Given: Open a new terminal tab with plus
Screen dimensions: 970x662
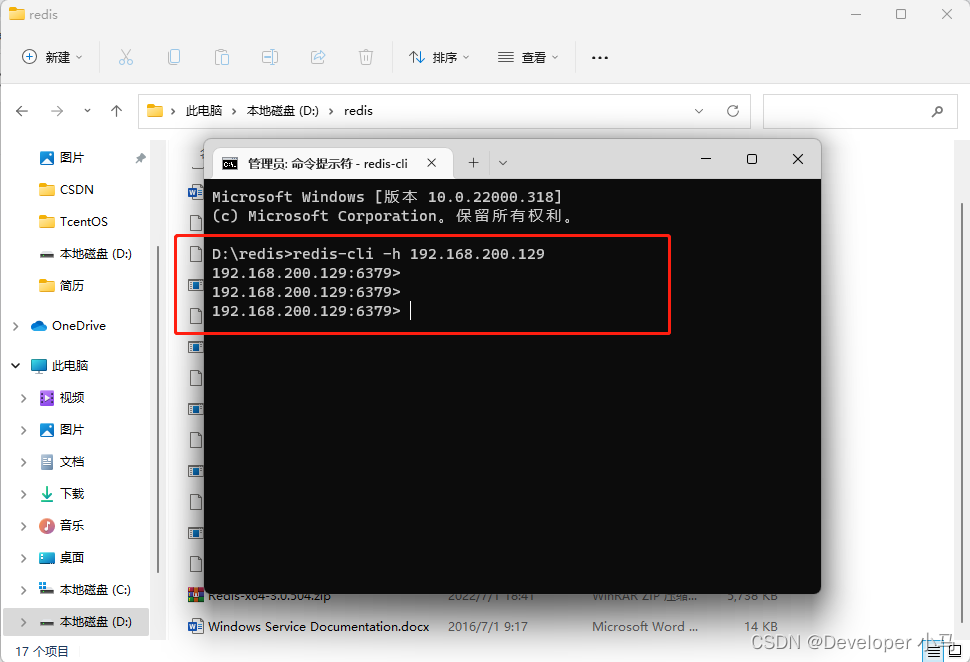Looking at the screenshot, I should click(473, 163).
